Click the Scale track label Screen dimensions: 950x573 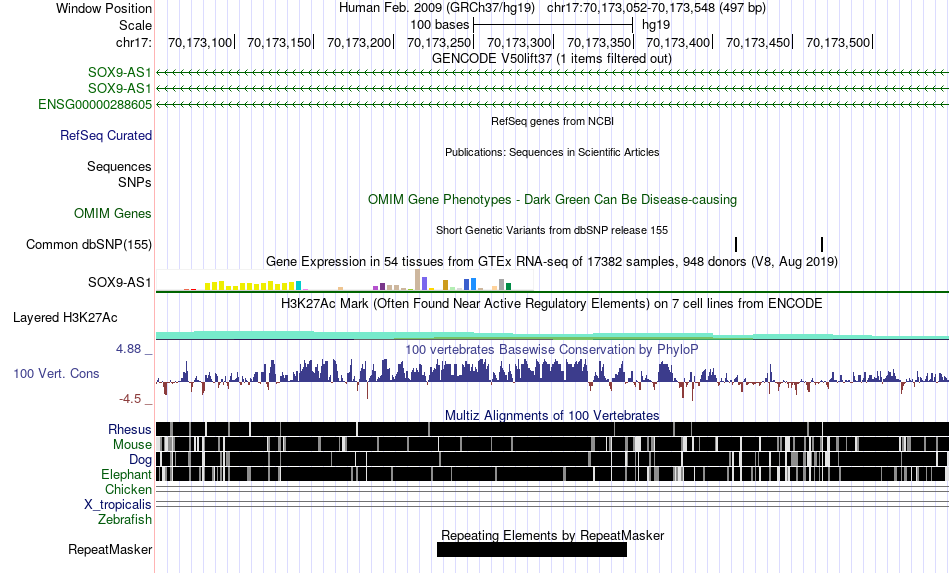tap(135, 25)
